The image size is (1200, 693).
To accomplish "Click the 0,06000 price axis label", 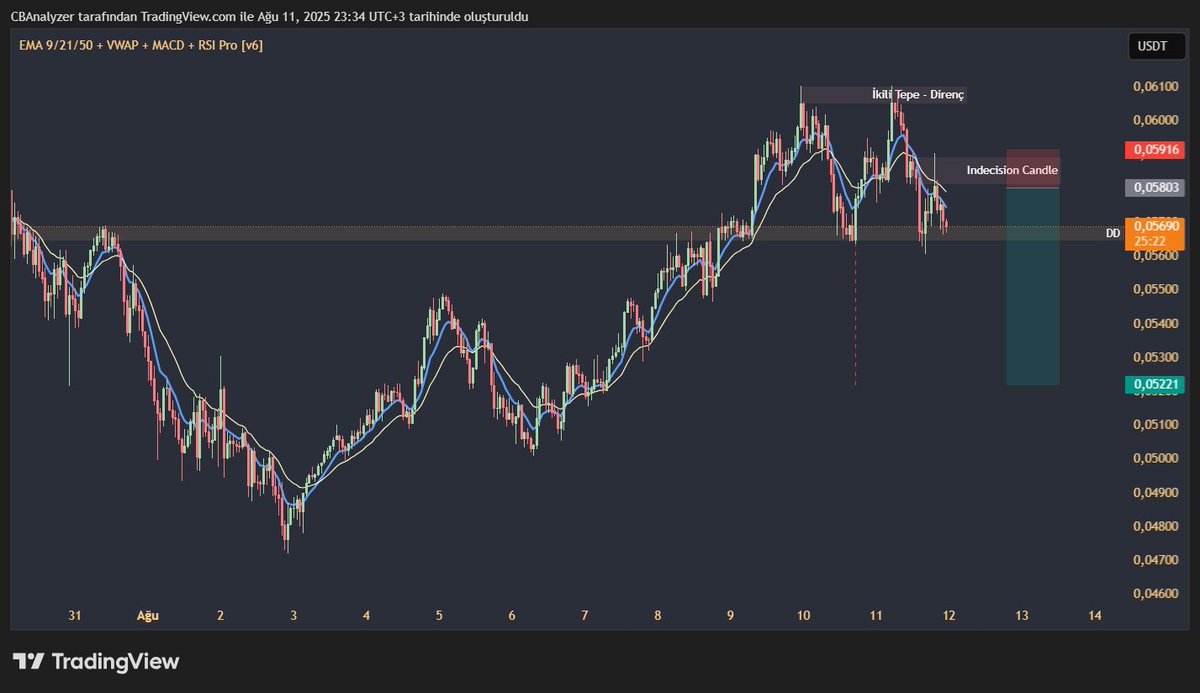I will pyautogui.click(x=1154, y=121).
